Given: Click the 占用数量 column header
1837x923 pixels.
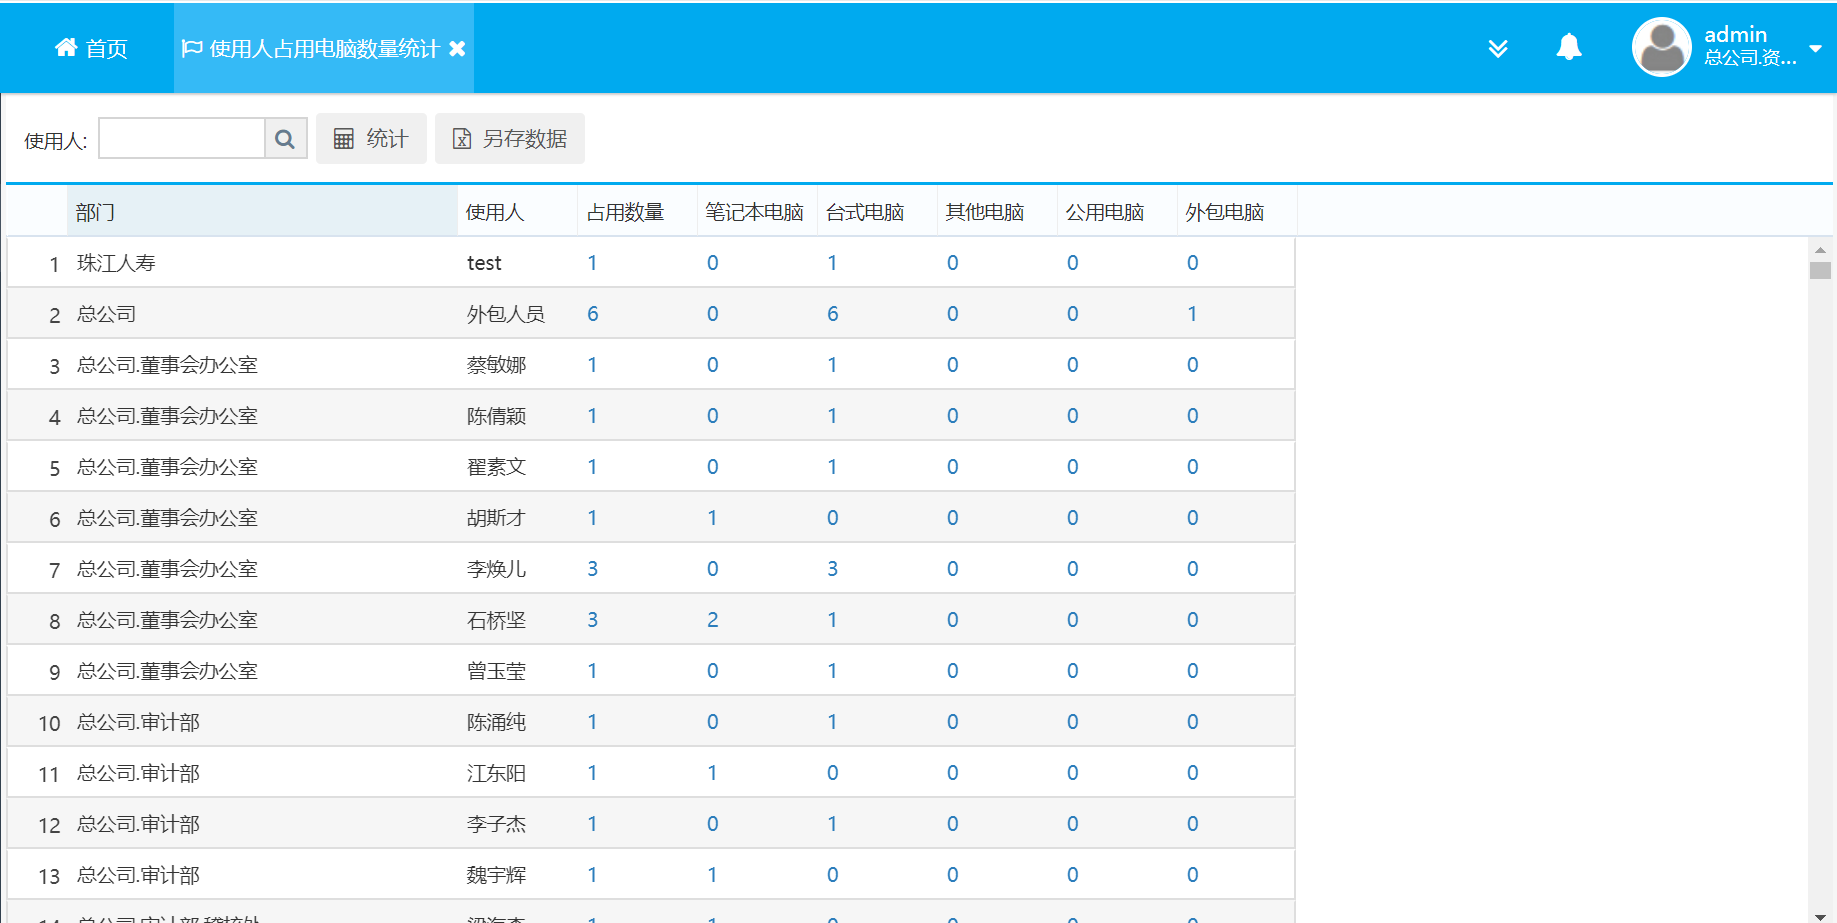Looking at the screenshot, I should click(625, 212).
